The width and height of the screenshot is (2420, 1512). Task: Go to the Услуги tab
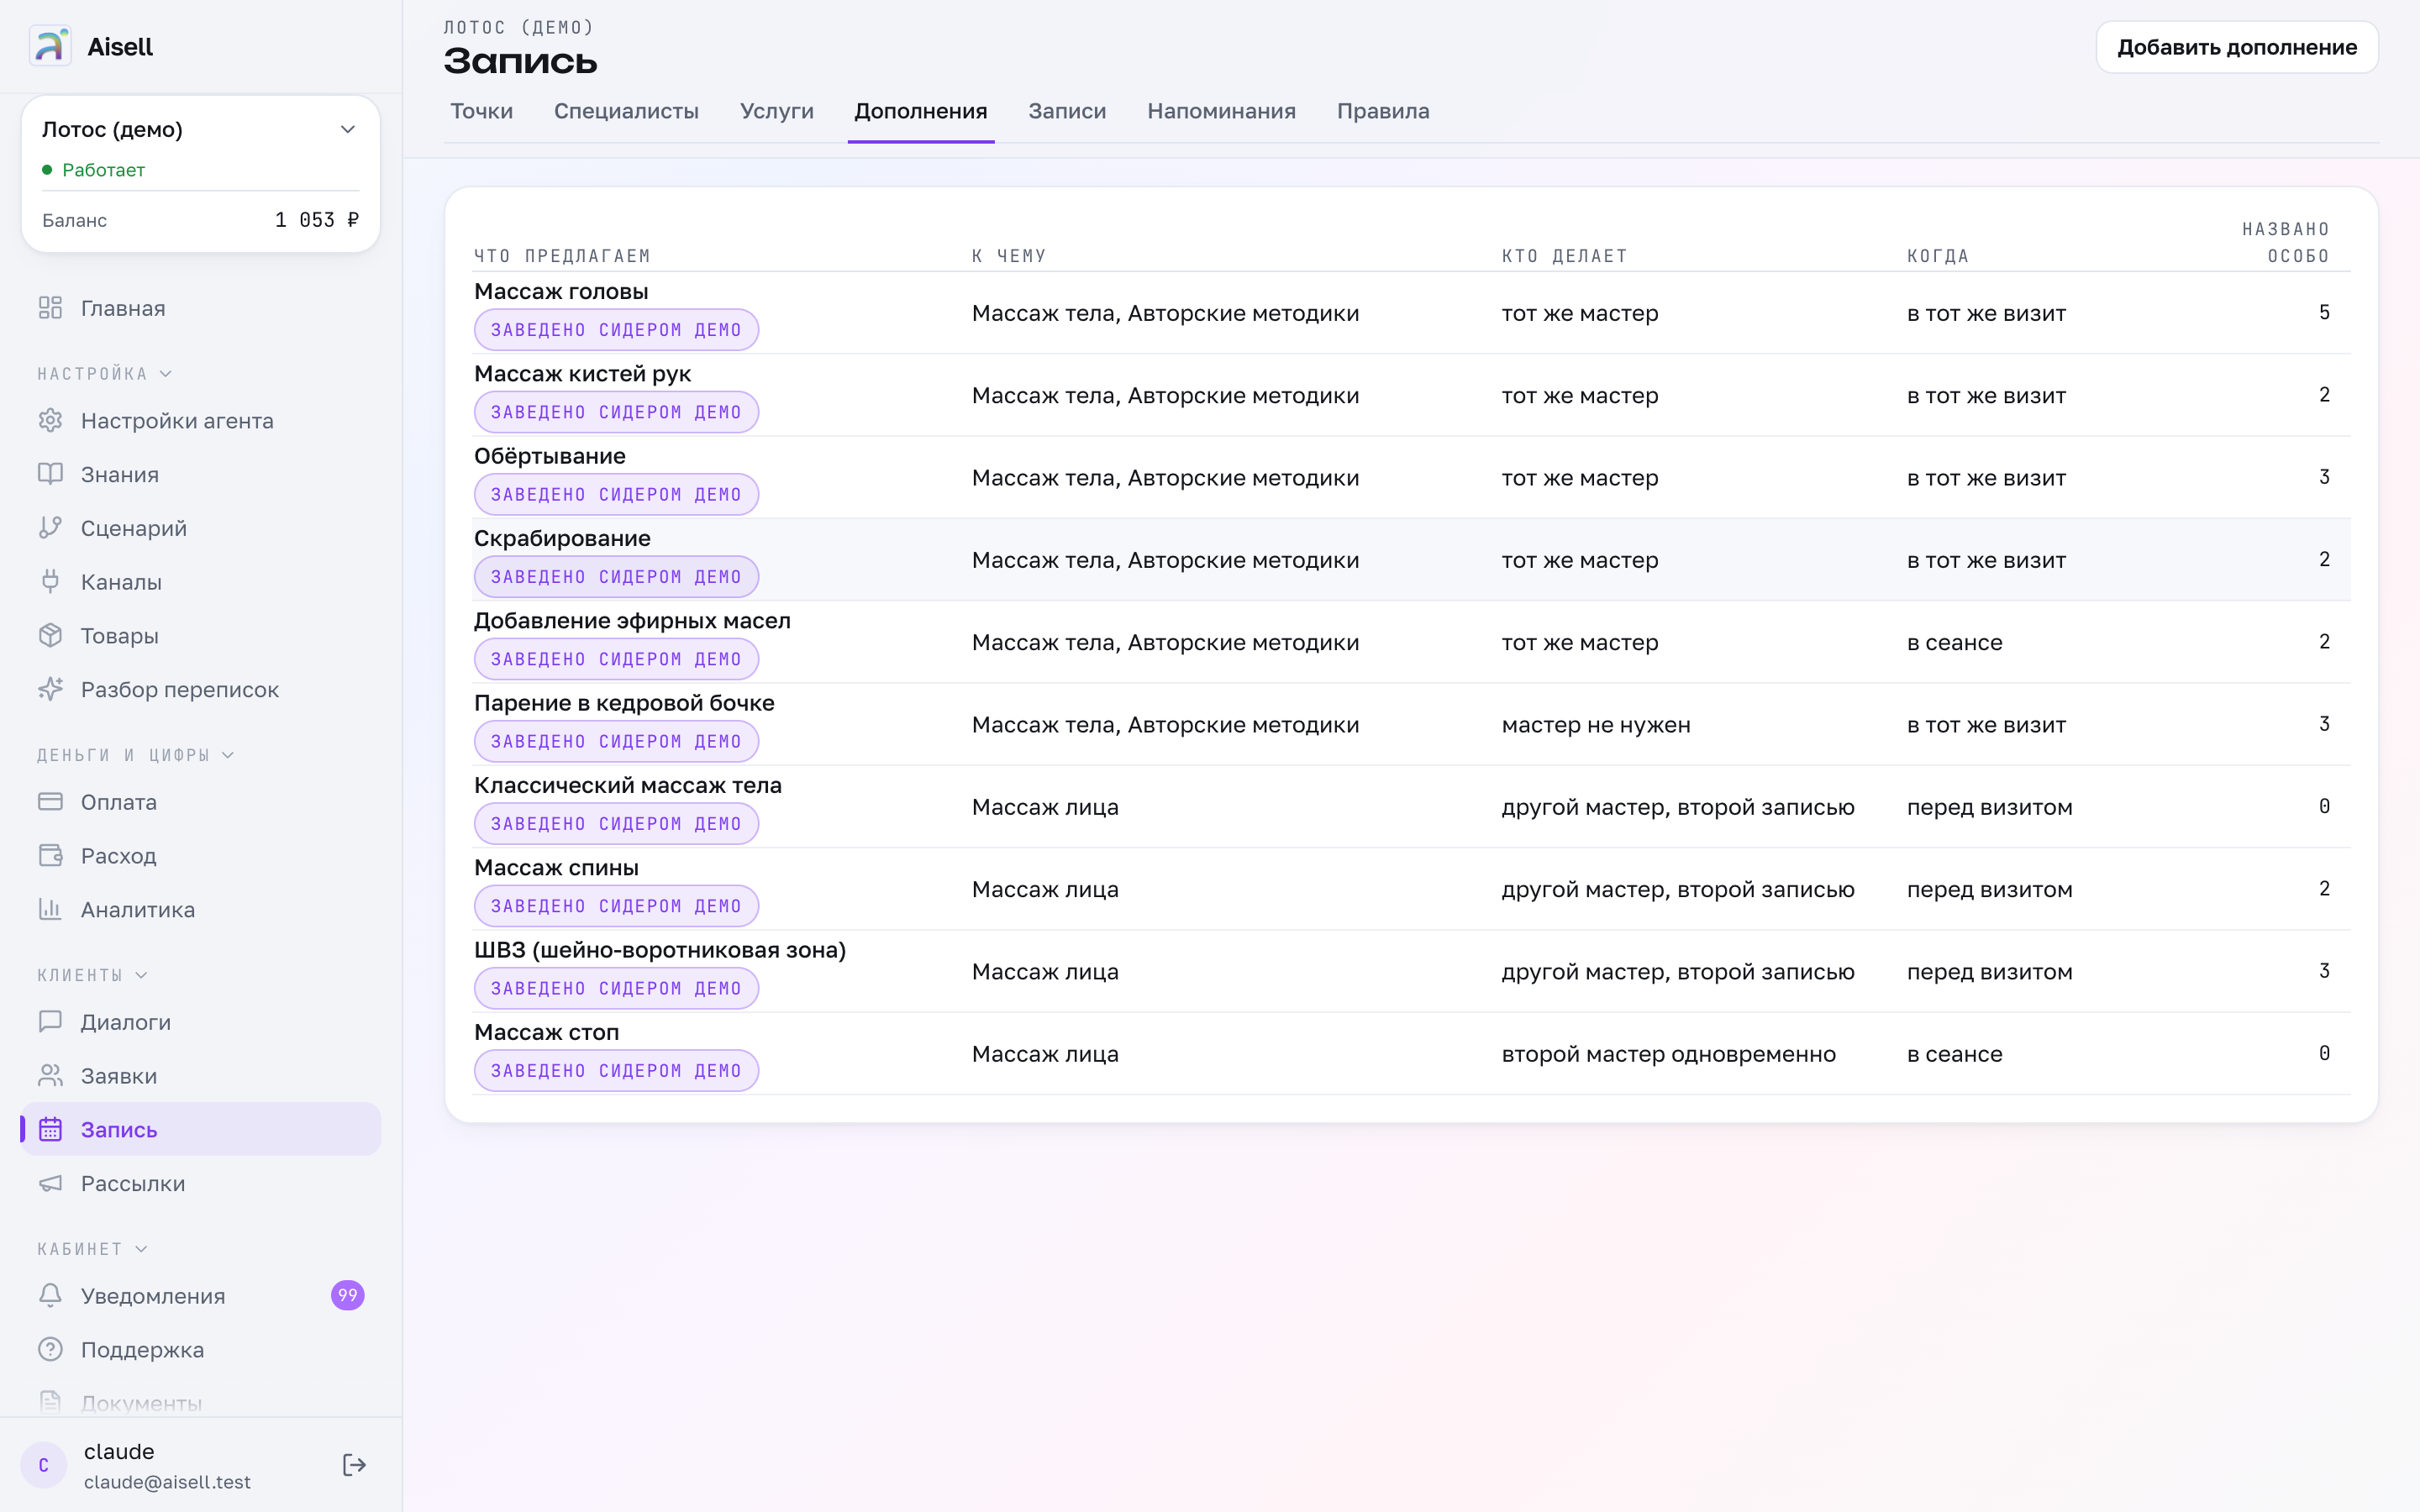pos(777,111)
